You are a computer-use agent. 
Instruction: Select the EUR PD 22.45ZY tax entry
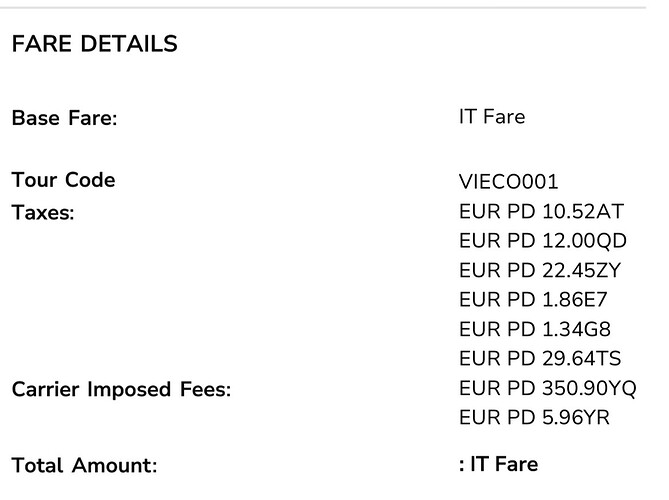(540, 270)
